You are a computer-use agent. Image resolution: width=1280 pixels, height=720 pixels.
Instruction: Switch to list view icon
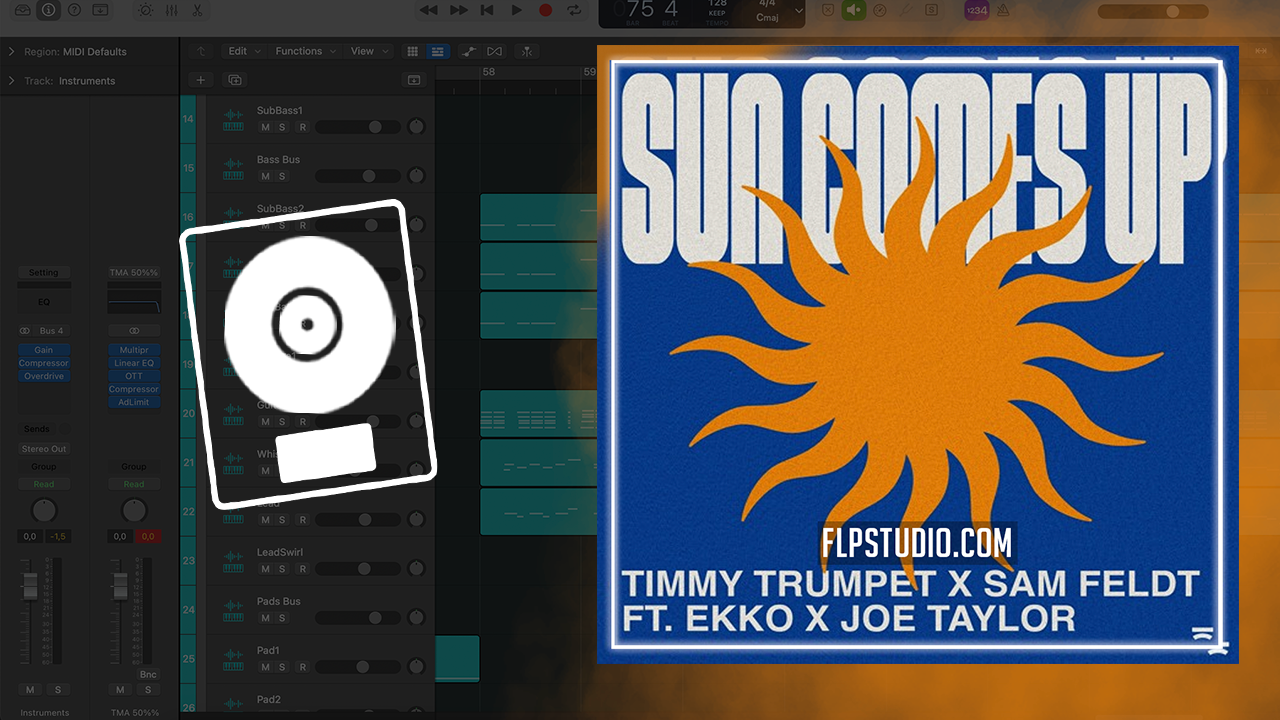437,51
